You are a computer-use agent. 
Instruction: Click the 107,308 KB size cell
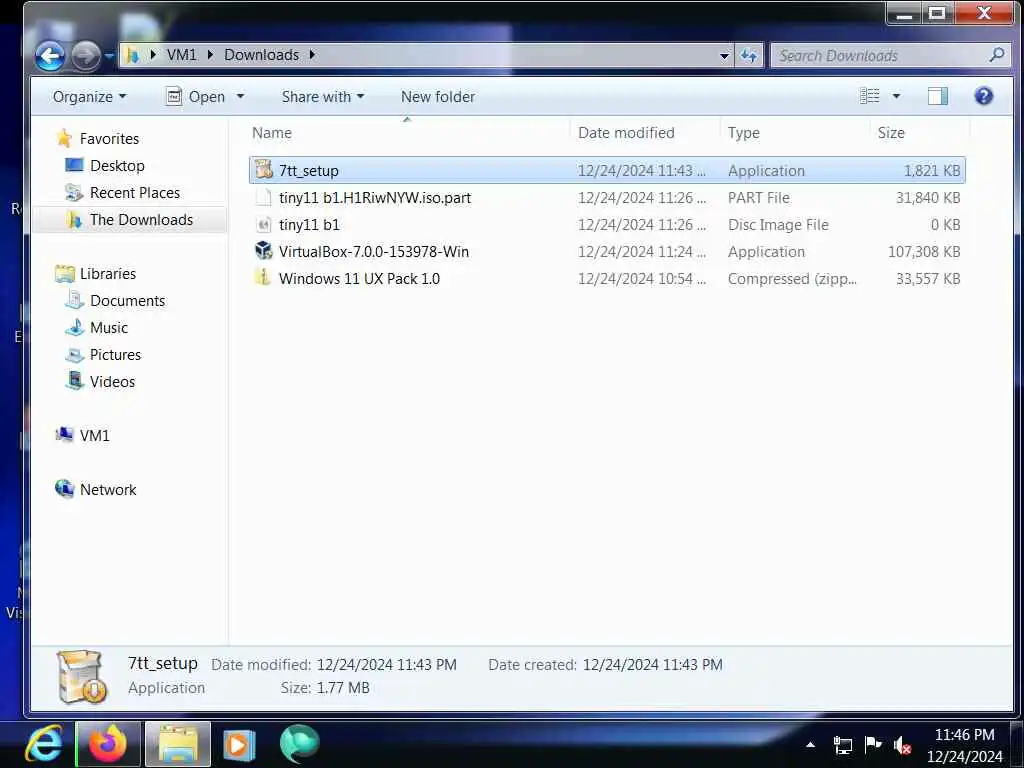[923, 251]
